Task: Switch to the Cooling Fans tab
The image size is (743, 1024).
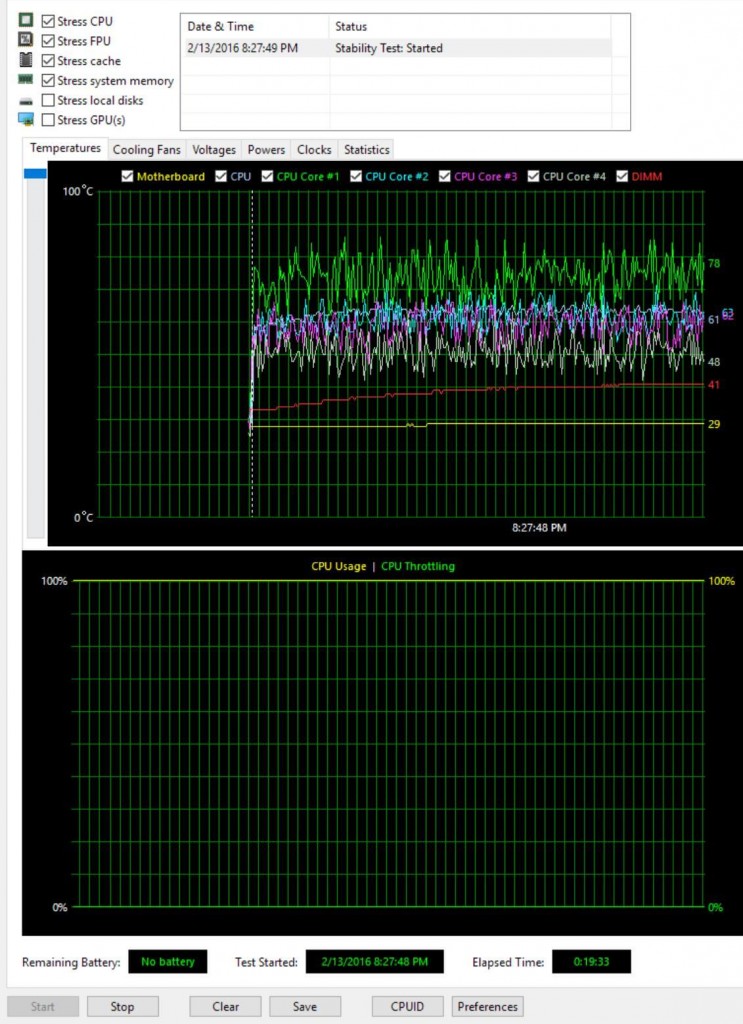Action: tap(146, 150)
